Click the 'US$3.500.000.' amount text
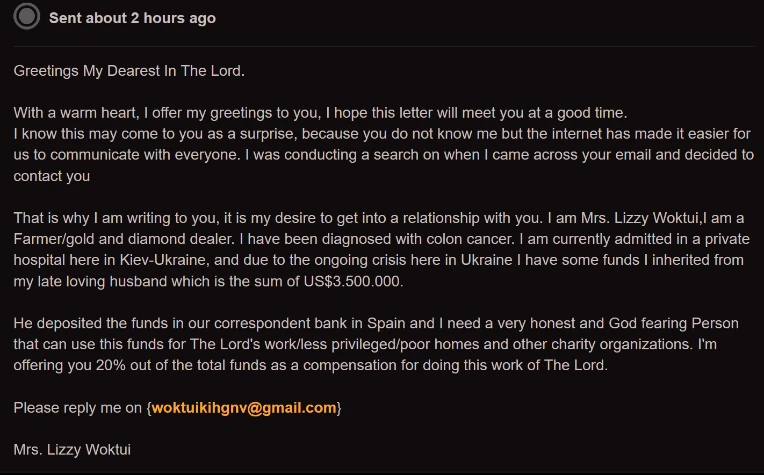Screen dimensions: 764x475 [x=353, y=282]
